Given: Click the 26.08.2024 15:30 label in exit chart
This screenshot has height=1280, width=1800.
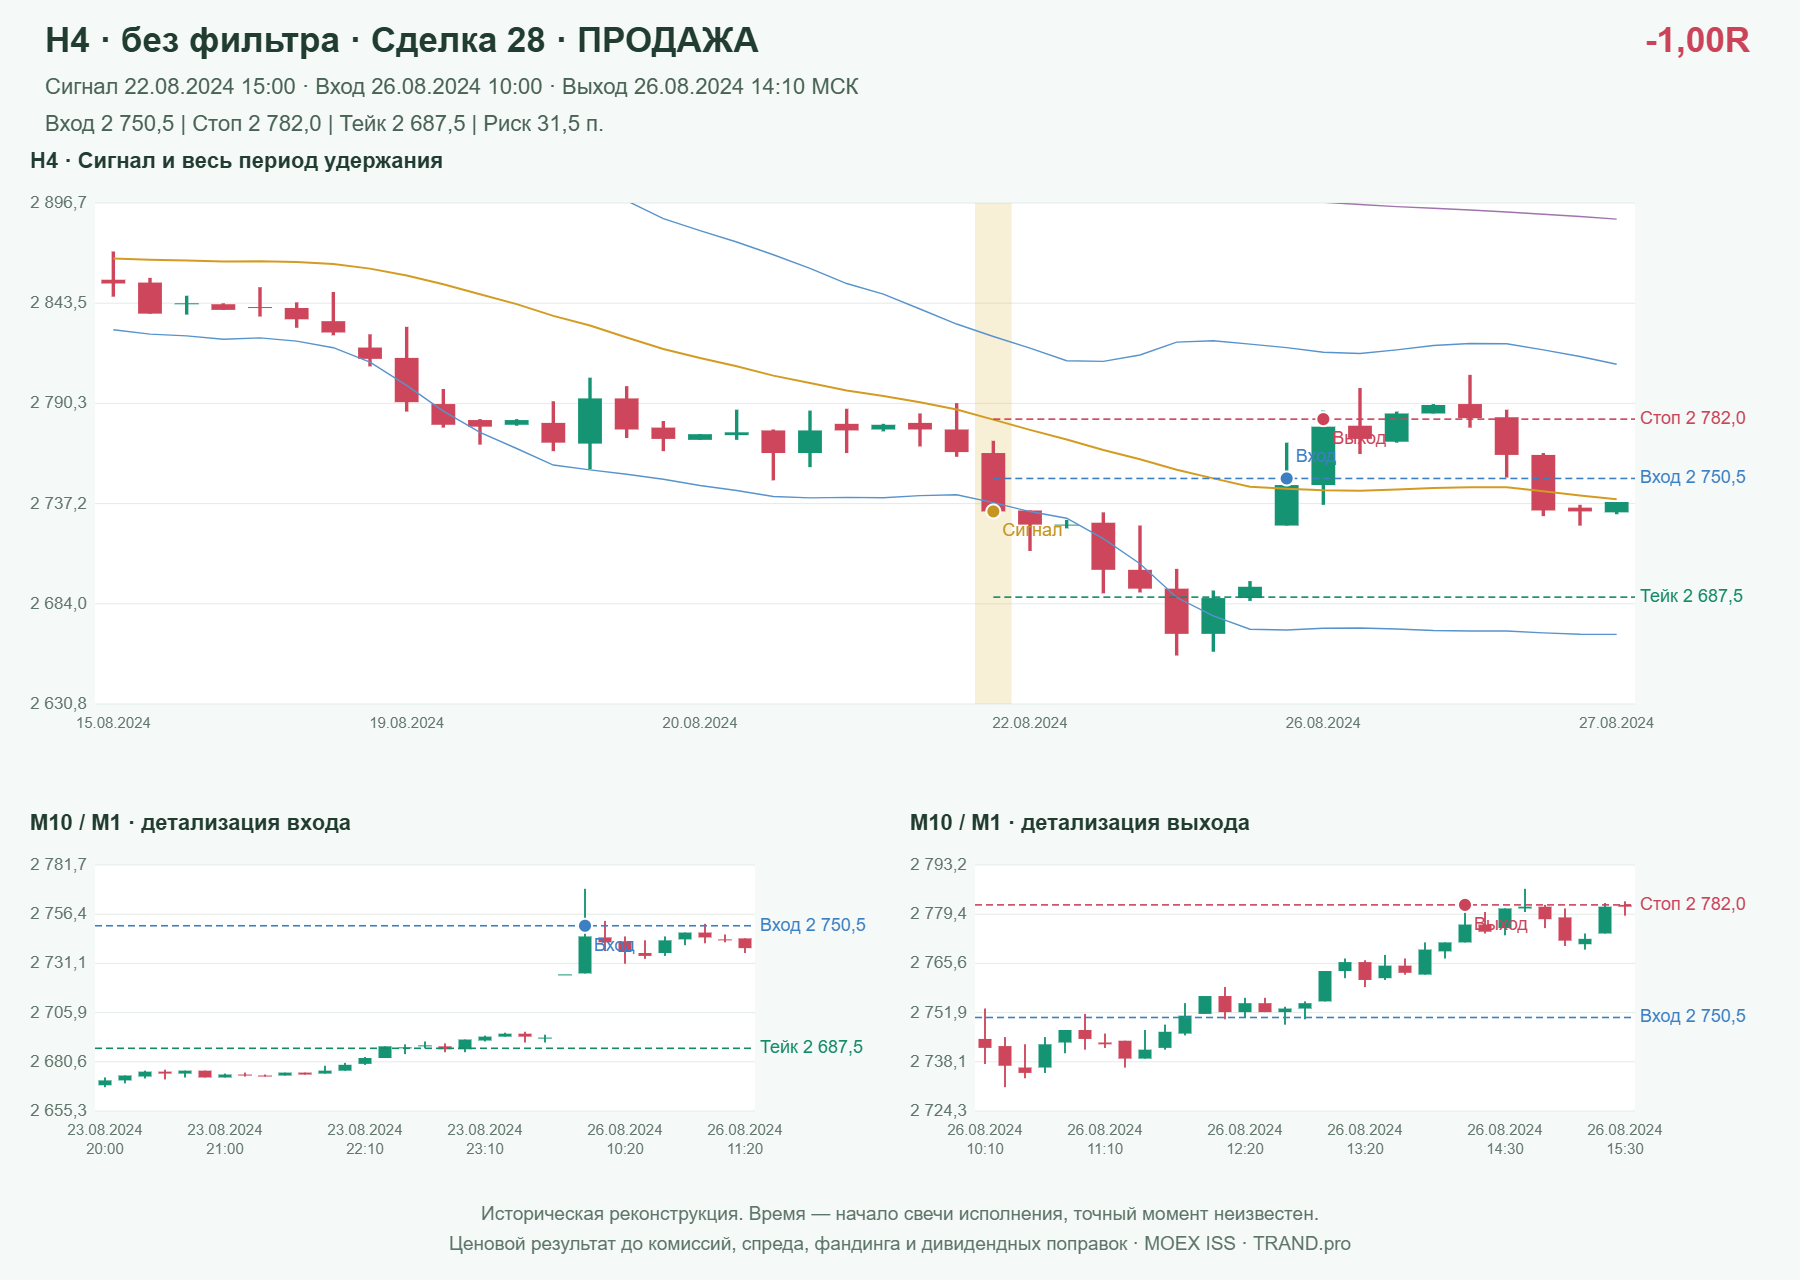Looking at the screenshot, I should (1625, 1139).
